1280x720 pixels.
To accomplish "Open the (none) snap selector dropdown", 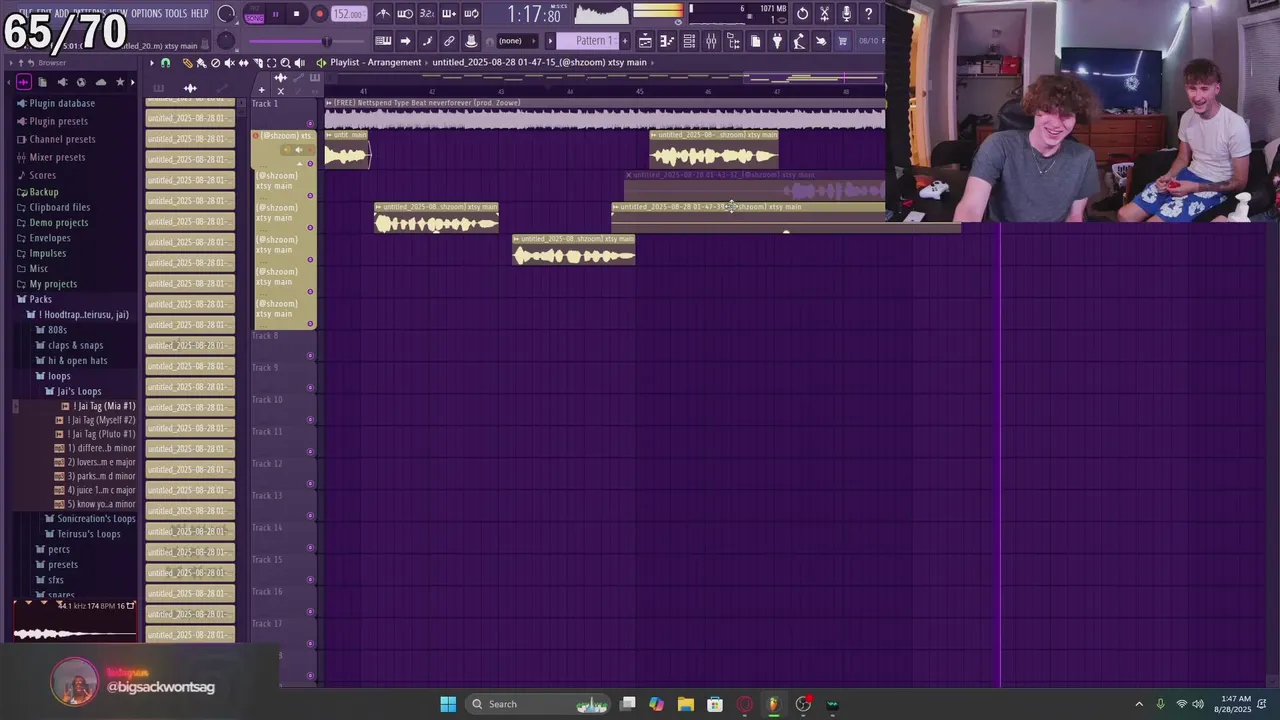I will (517, 41).
